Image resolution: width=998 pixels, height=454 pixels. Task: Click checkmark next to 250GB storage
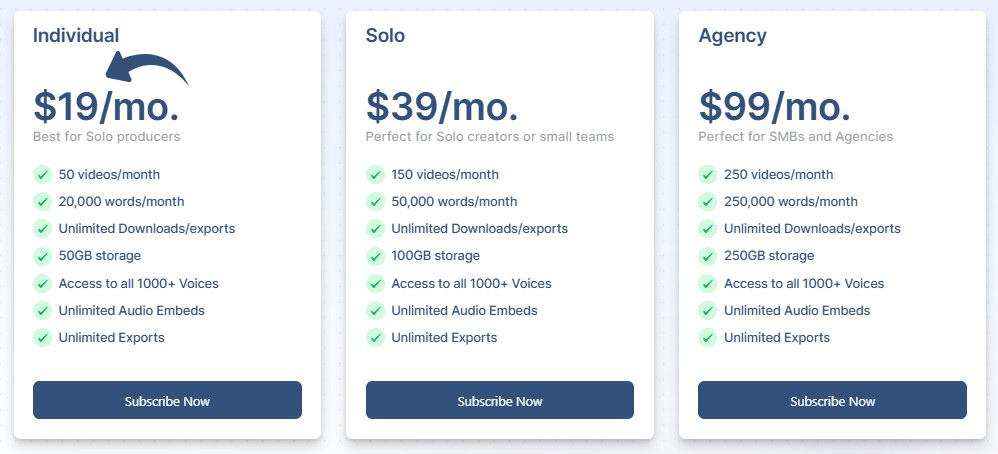click(x=708, y=255)
